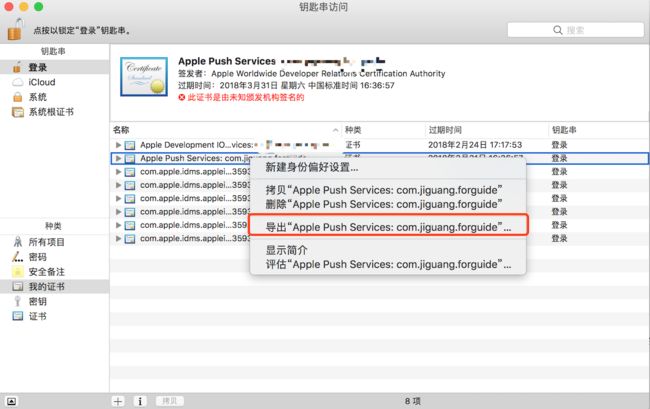Viewport: 650px width, 409px height.
Task: Show 所有项目 category
Action: point(54,242)
